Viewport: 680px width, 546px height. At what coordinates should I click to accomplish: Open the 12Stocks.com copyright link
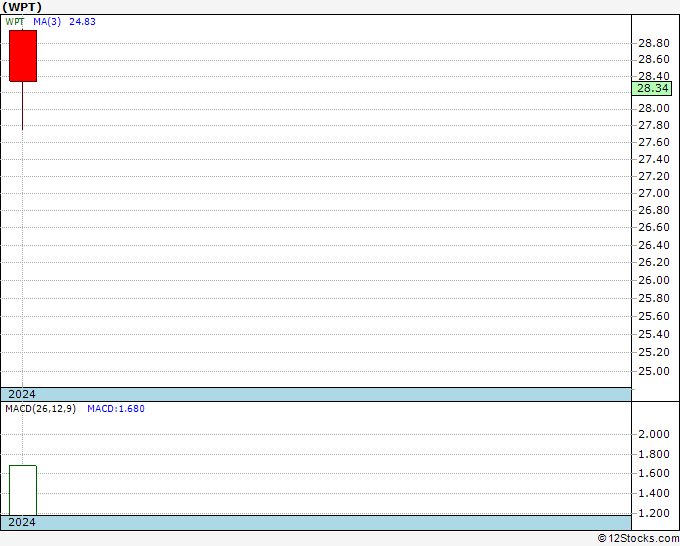(x=638, y=539)
